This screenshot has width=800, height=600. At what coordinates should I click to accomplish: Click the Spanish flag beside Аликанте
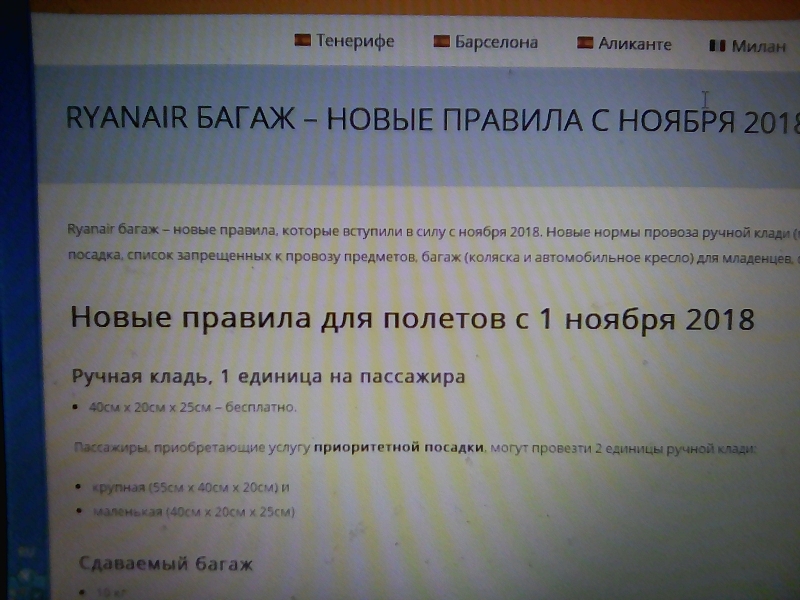coord(585,43)
